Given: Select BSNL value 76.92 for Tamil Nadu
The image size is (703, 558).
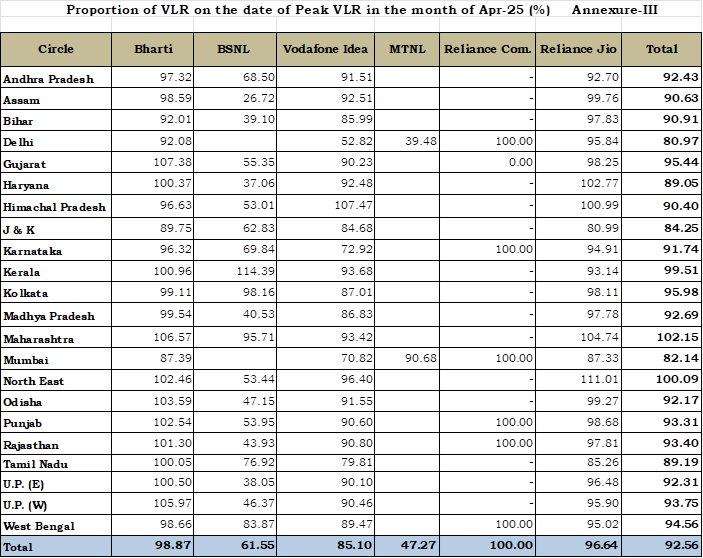Looking at the screenshot, I should pyautogui.click(x=259, y=462).
